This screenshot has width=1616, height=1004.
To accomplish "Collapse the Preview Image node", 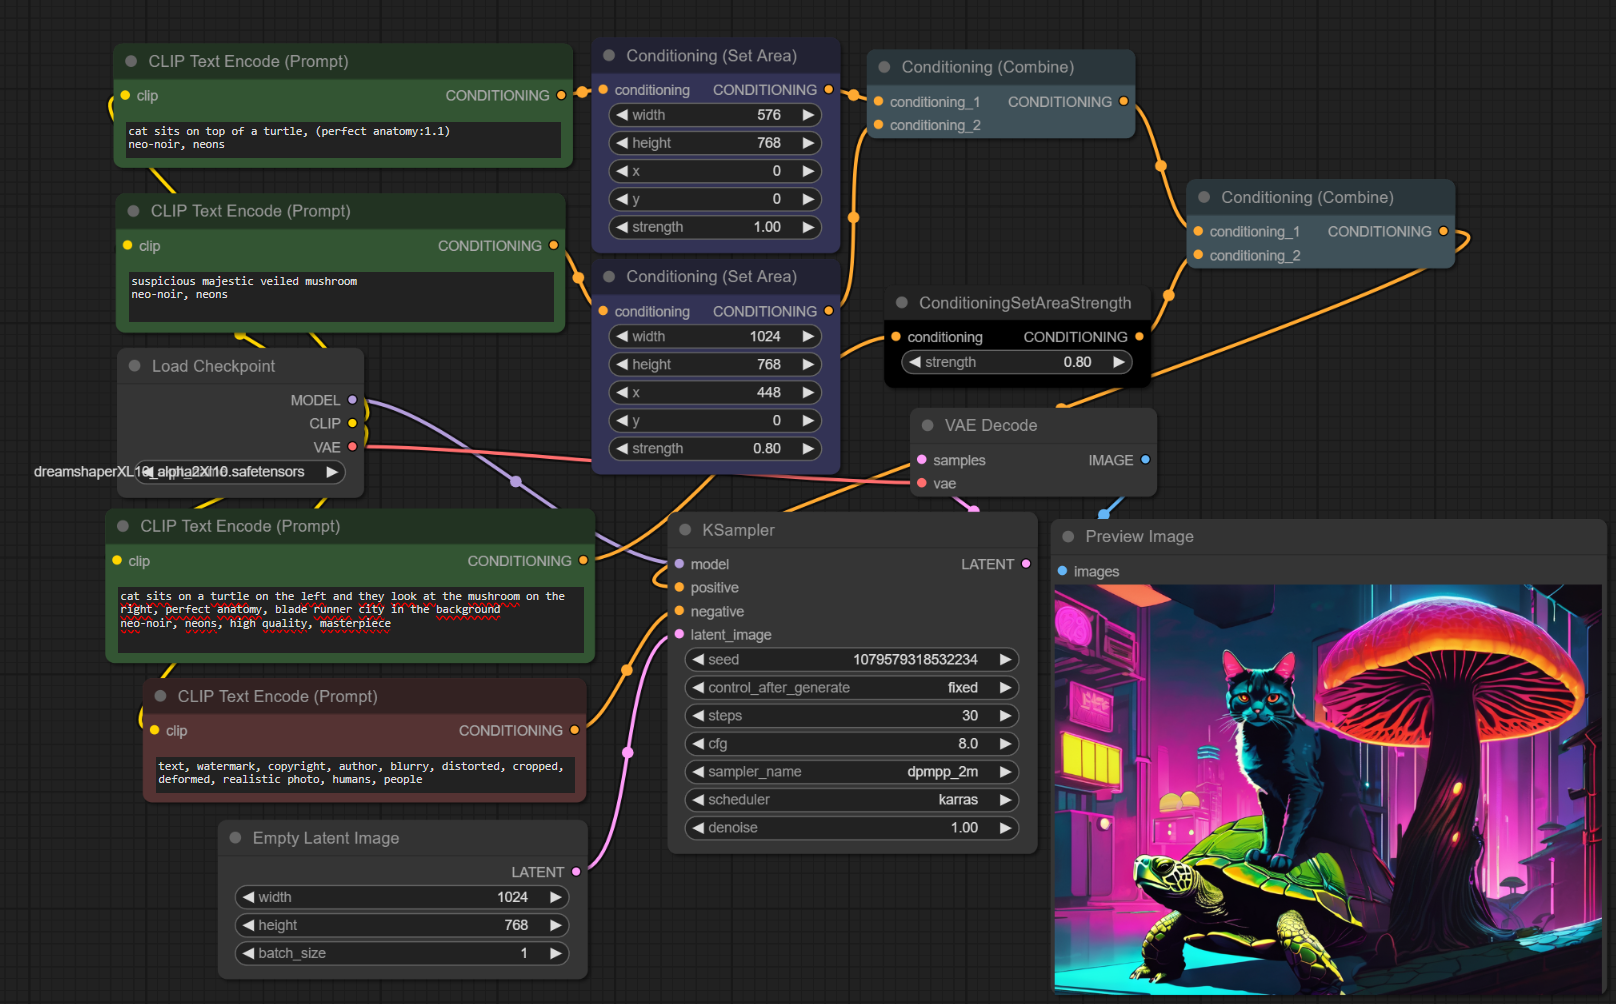I will (x=1068, y=537).
